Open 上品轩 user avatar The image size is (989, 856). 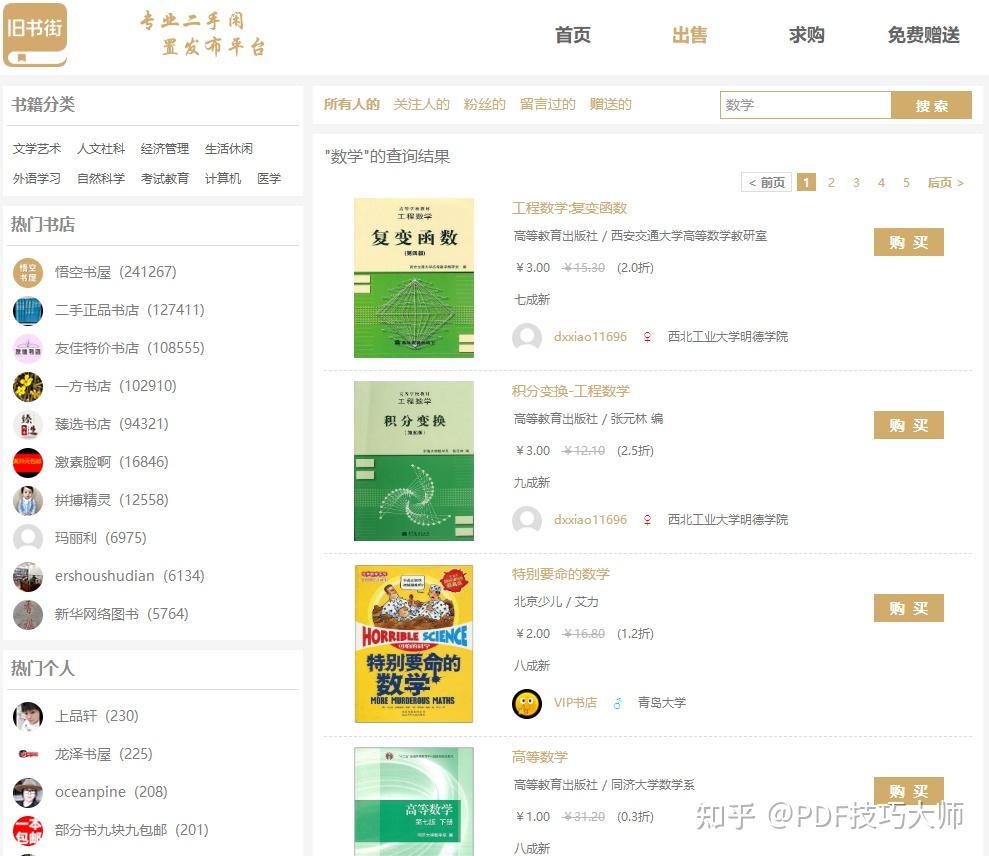[x=28, y=717]
